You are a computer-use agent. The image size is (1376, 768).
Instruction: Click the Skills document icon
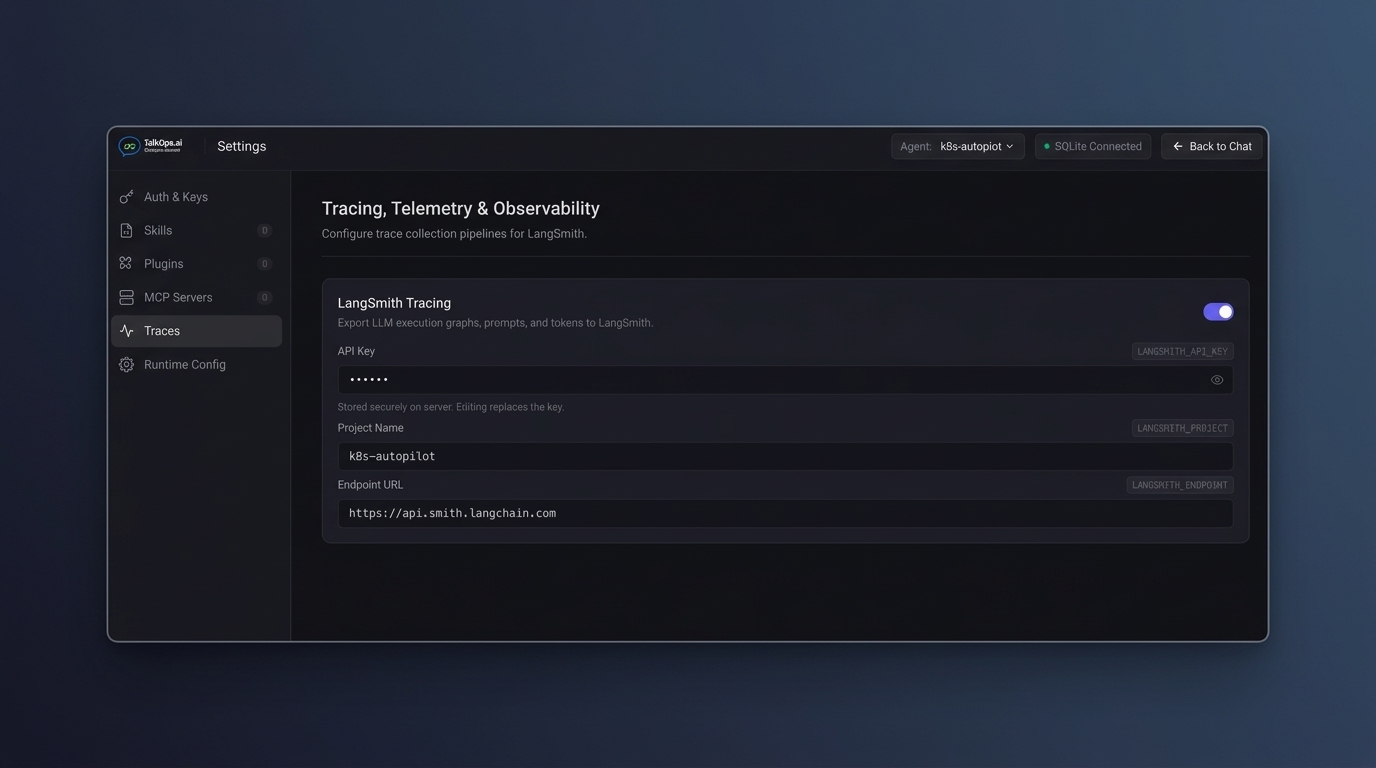pyautogui.click(x=126, y=230)
